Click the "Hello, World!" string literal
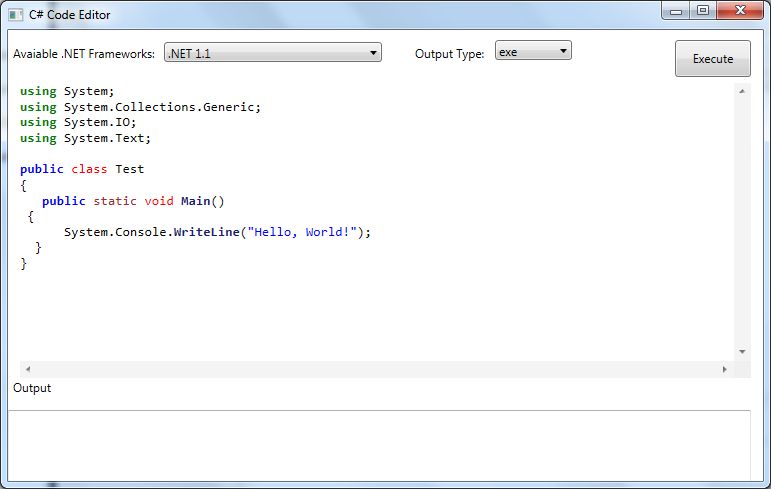771x489 pixels. click(x=302, y=232)
